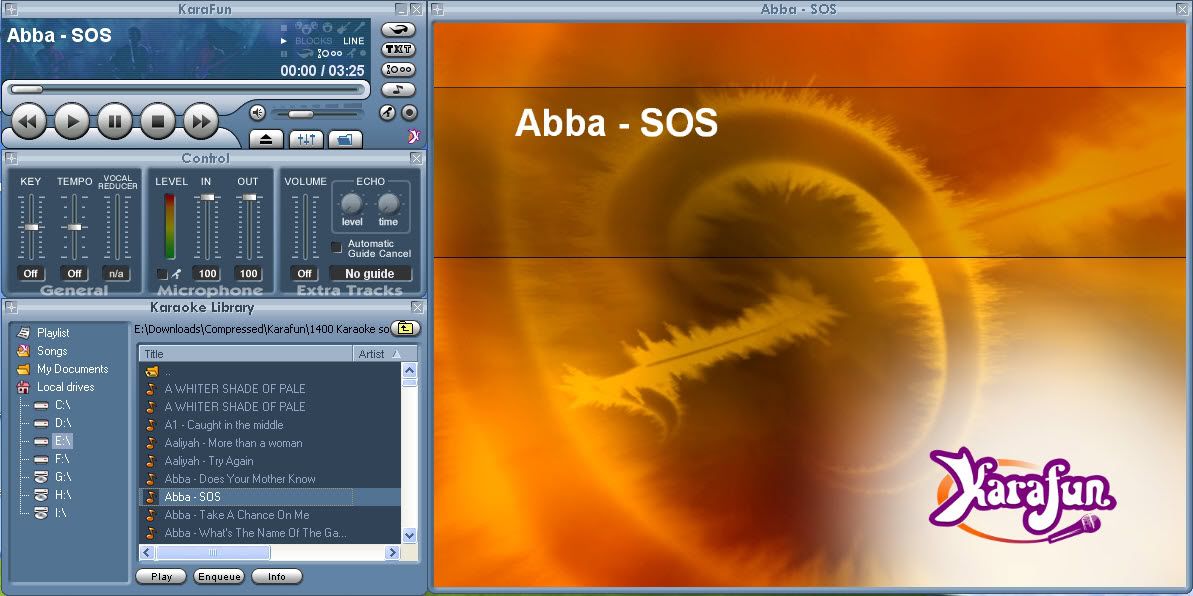The height and width of the screenshot is (596, 1193).
Task: Select Songs in the library sidebar
Action: point(52,351)
